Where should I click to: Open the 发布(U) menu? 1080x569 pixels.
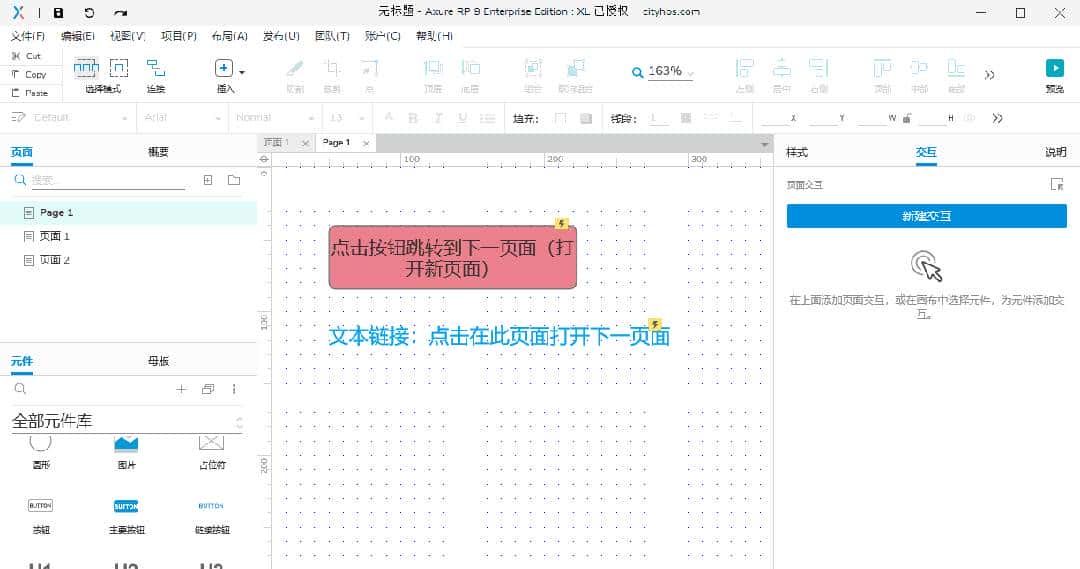(281, 36)
